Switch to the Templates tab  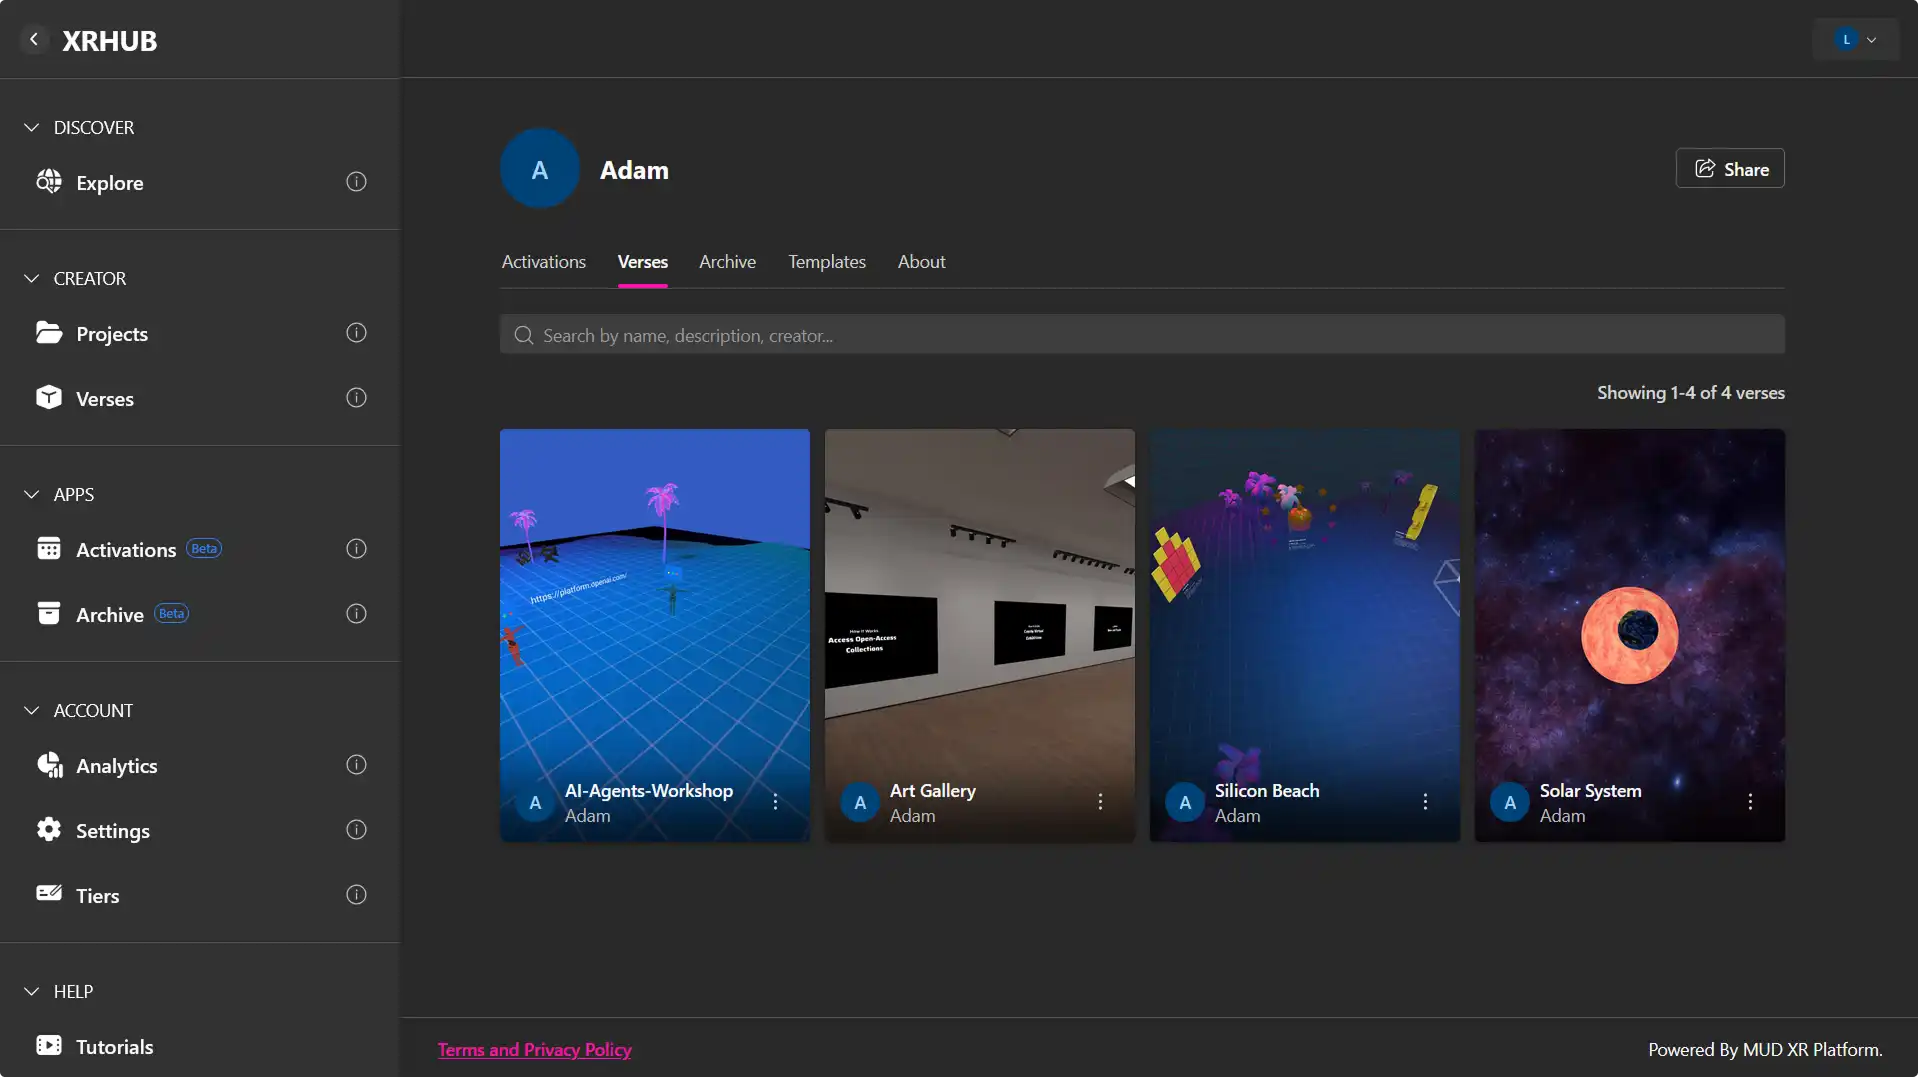[x=827, y=262]
